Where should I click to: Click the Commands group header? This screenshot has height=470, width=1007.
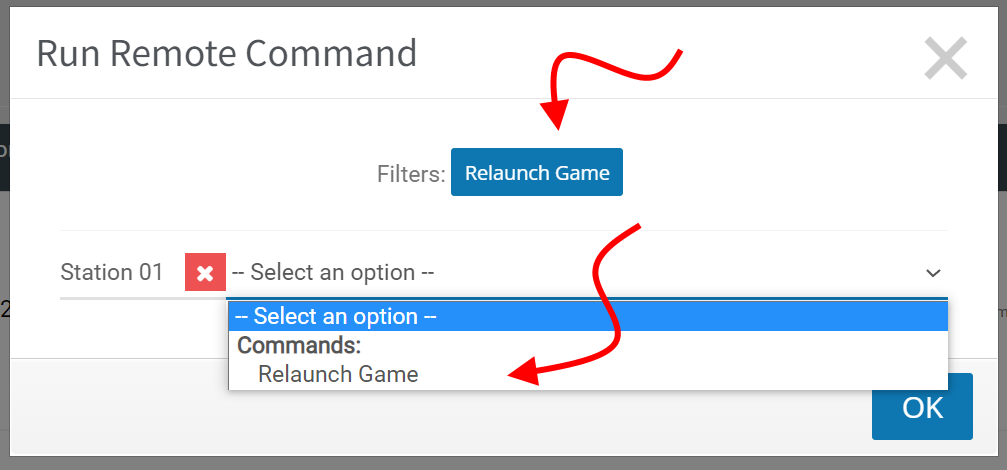coord(299,345)
